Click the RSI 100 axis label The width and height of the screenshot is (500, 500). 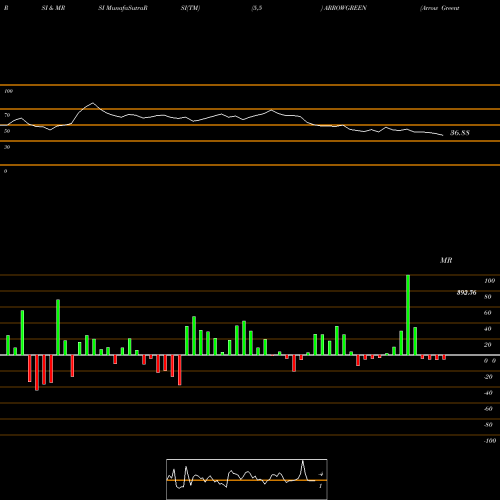8,91
